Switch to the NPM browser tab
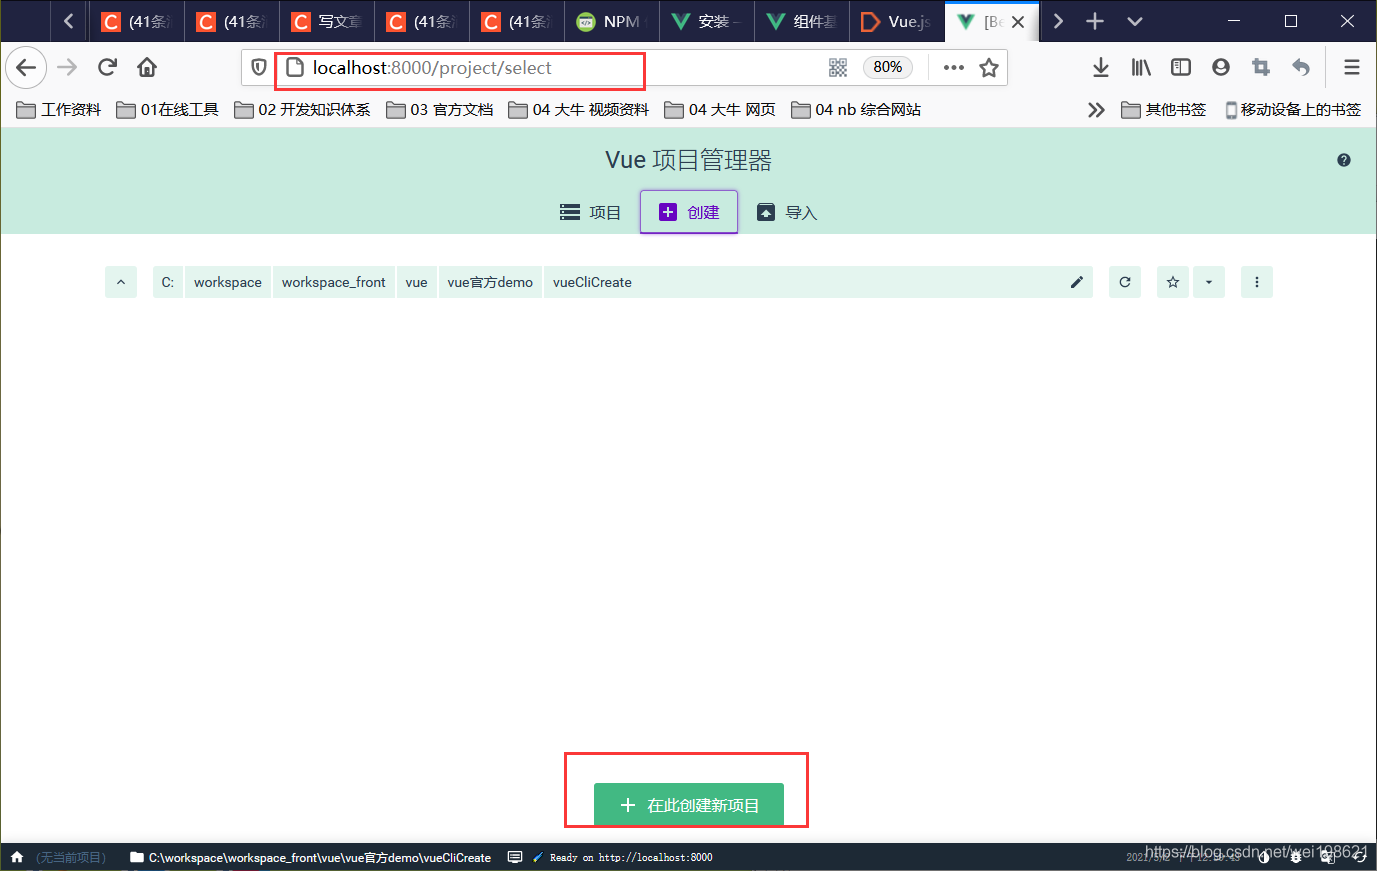Viewport: 1377px width, 871px height. pos(612,21)
